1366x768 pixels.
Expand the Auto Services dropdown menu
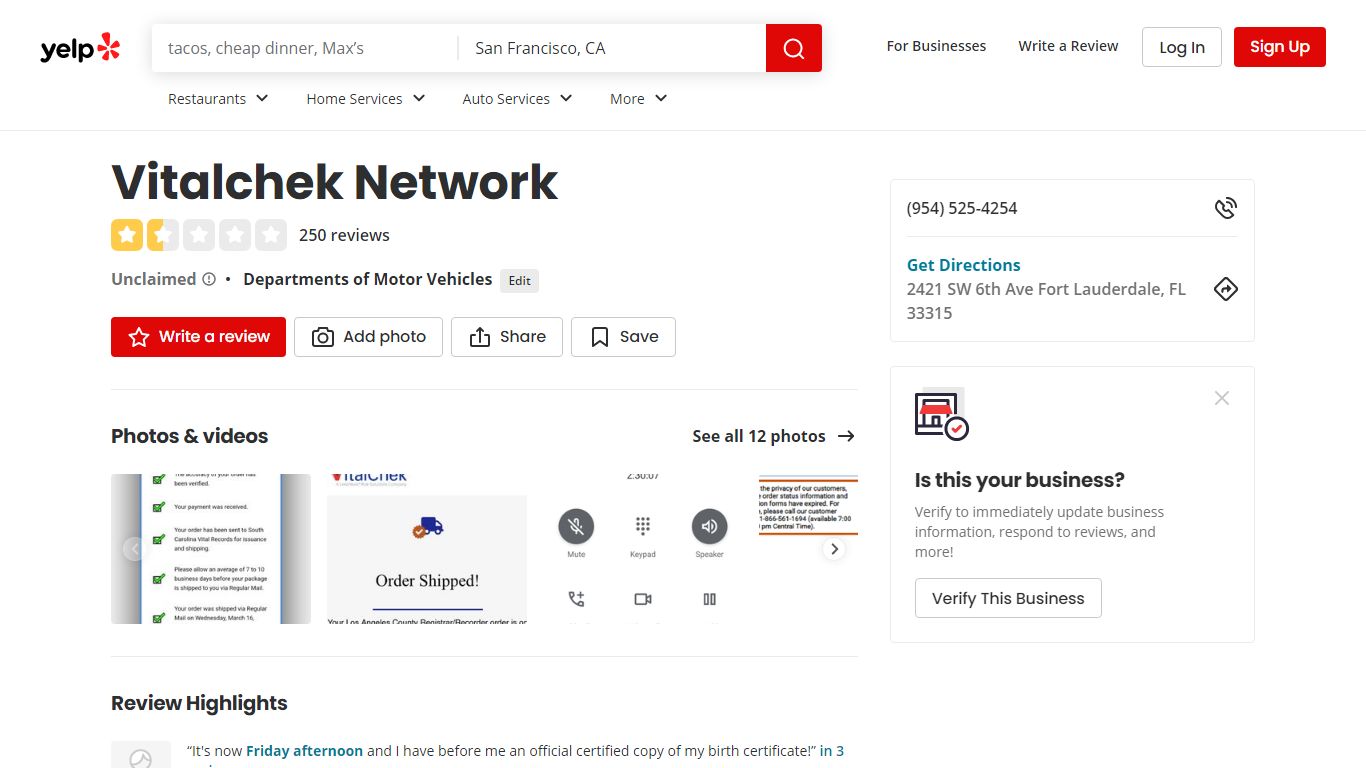[517, 98]
